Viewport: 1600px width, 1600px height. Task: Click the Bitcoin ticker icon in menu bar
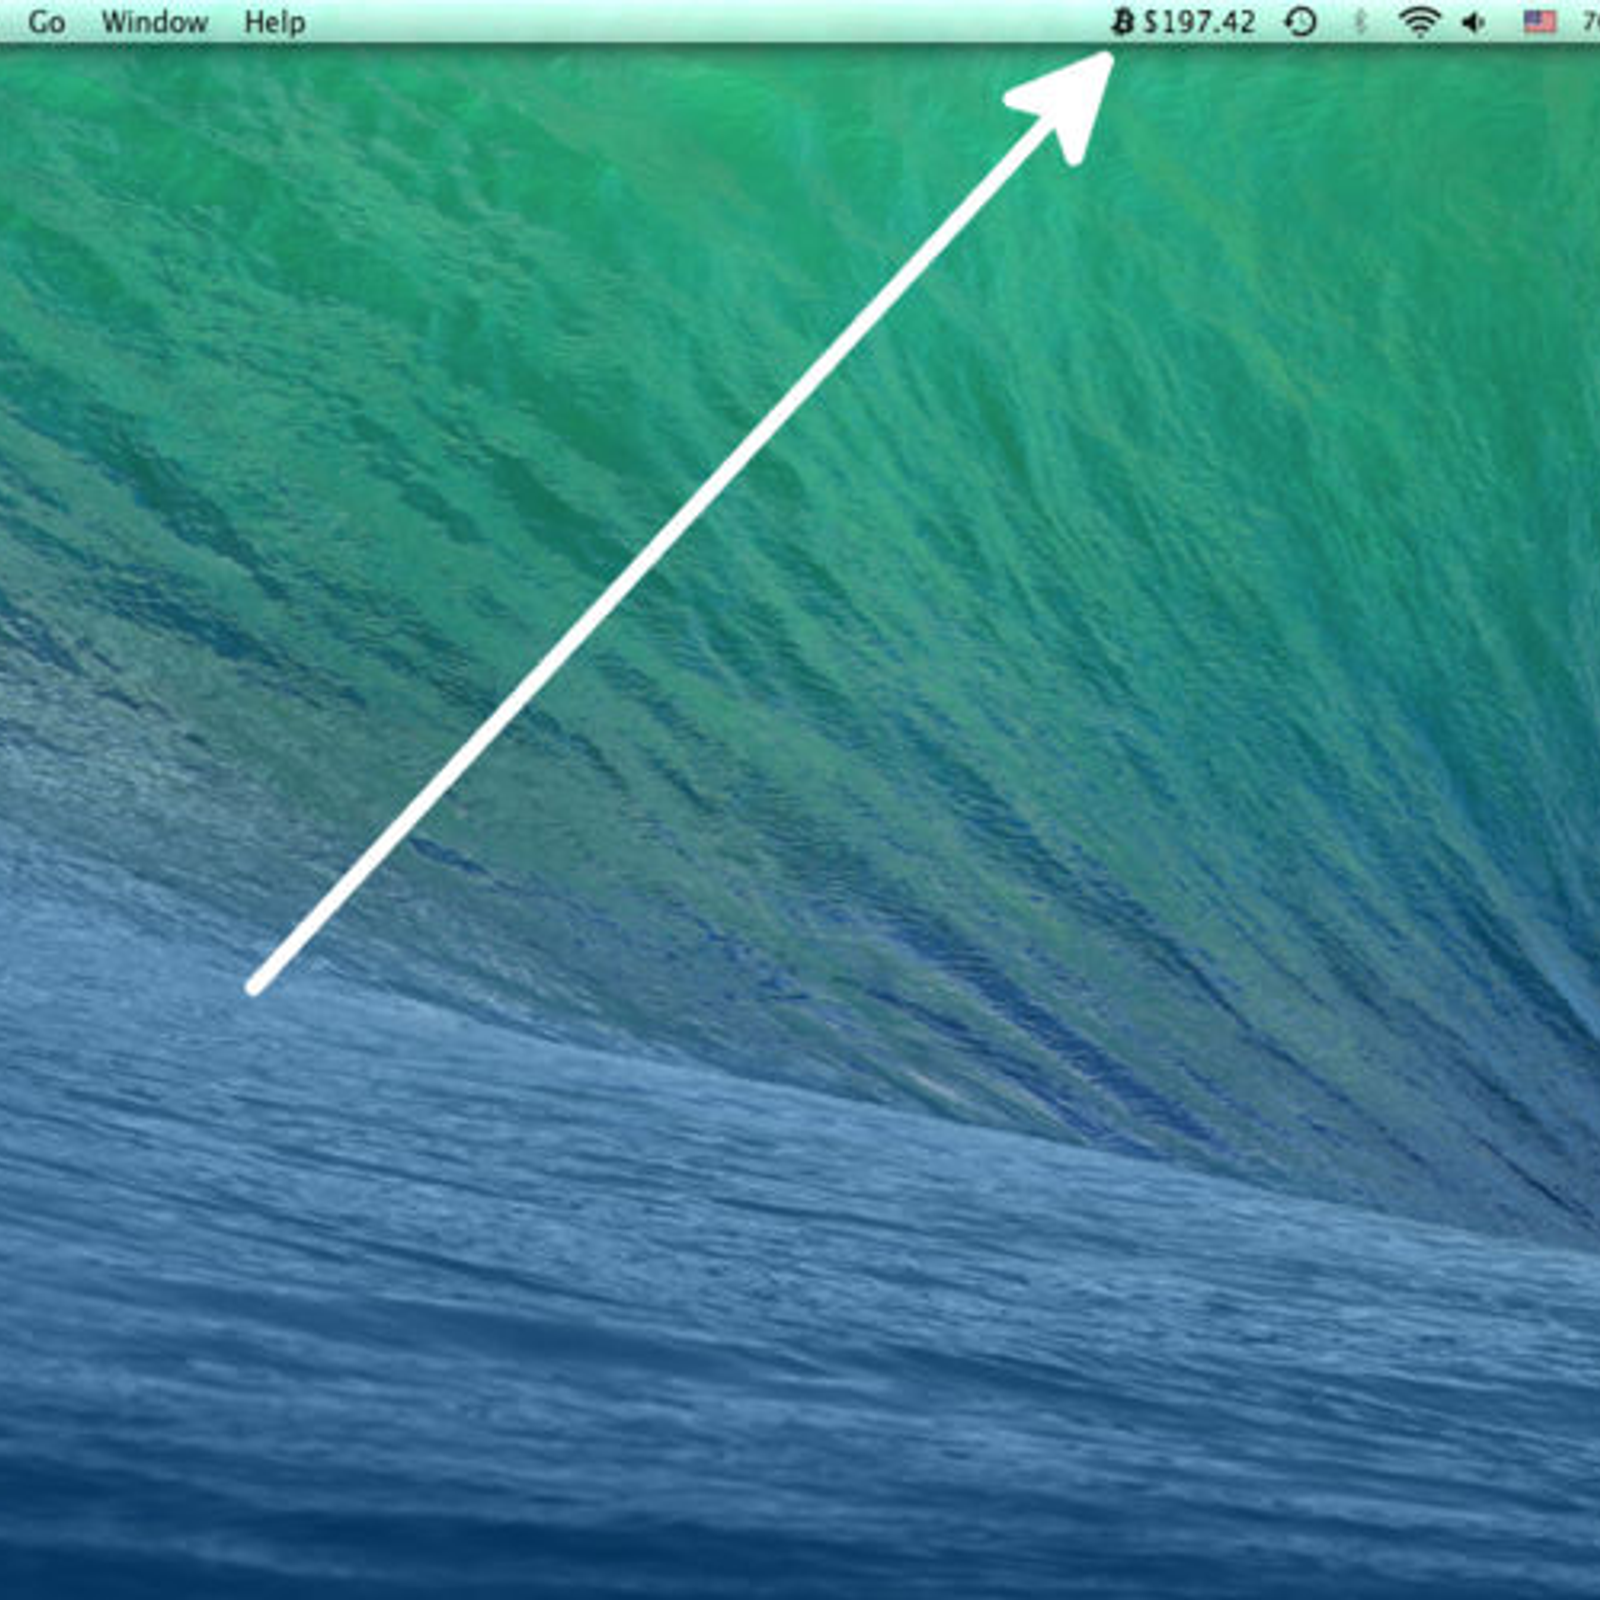pos(1123,21)
